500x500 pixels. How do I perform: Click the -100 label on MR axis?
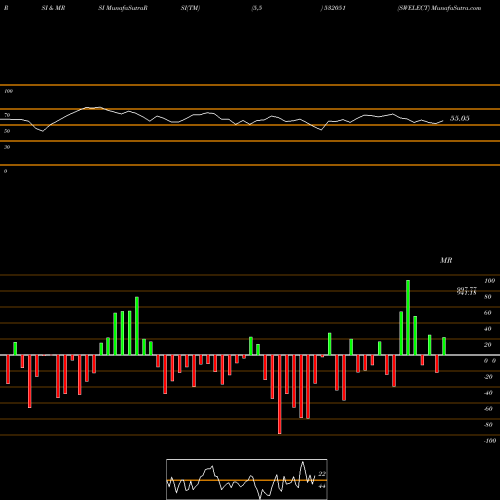pos(490,441)
